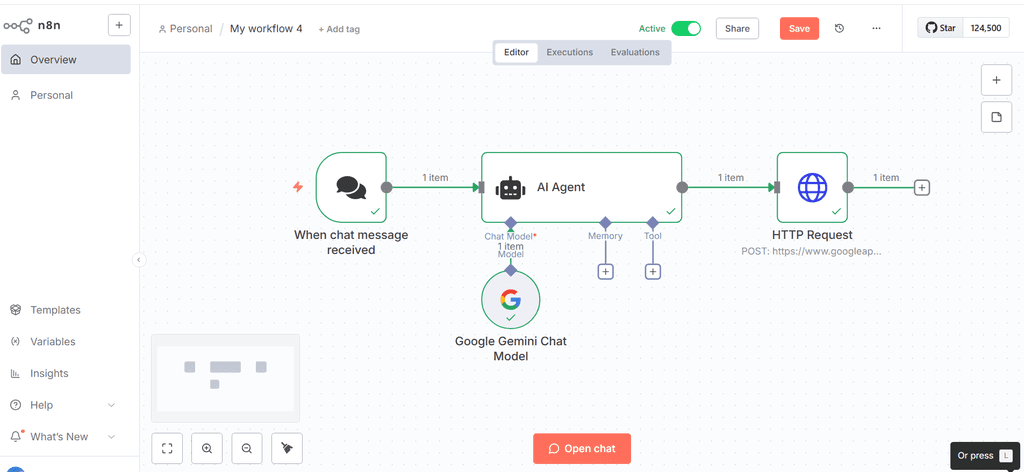This screenshot has height=472, width=1024.
Task: Click the zoom in magnifier button
Action: tap(207, 448)
